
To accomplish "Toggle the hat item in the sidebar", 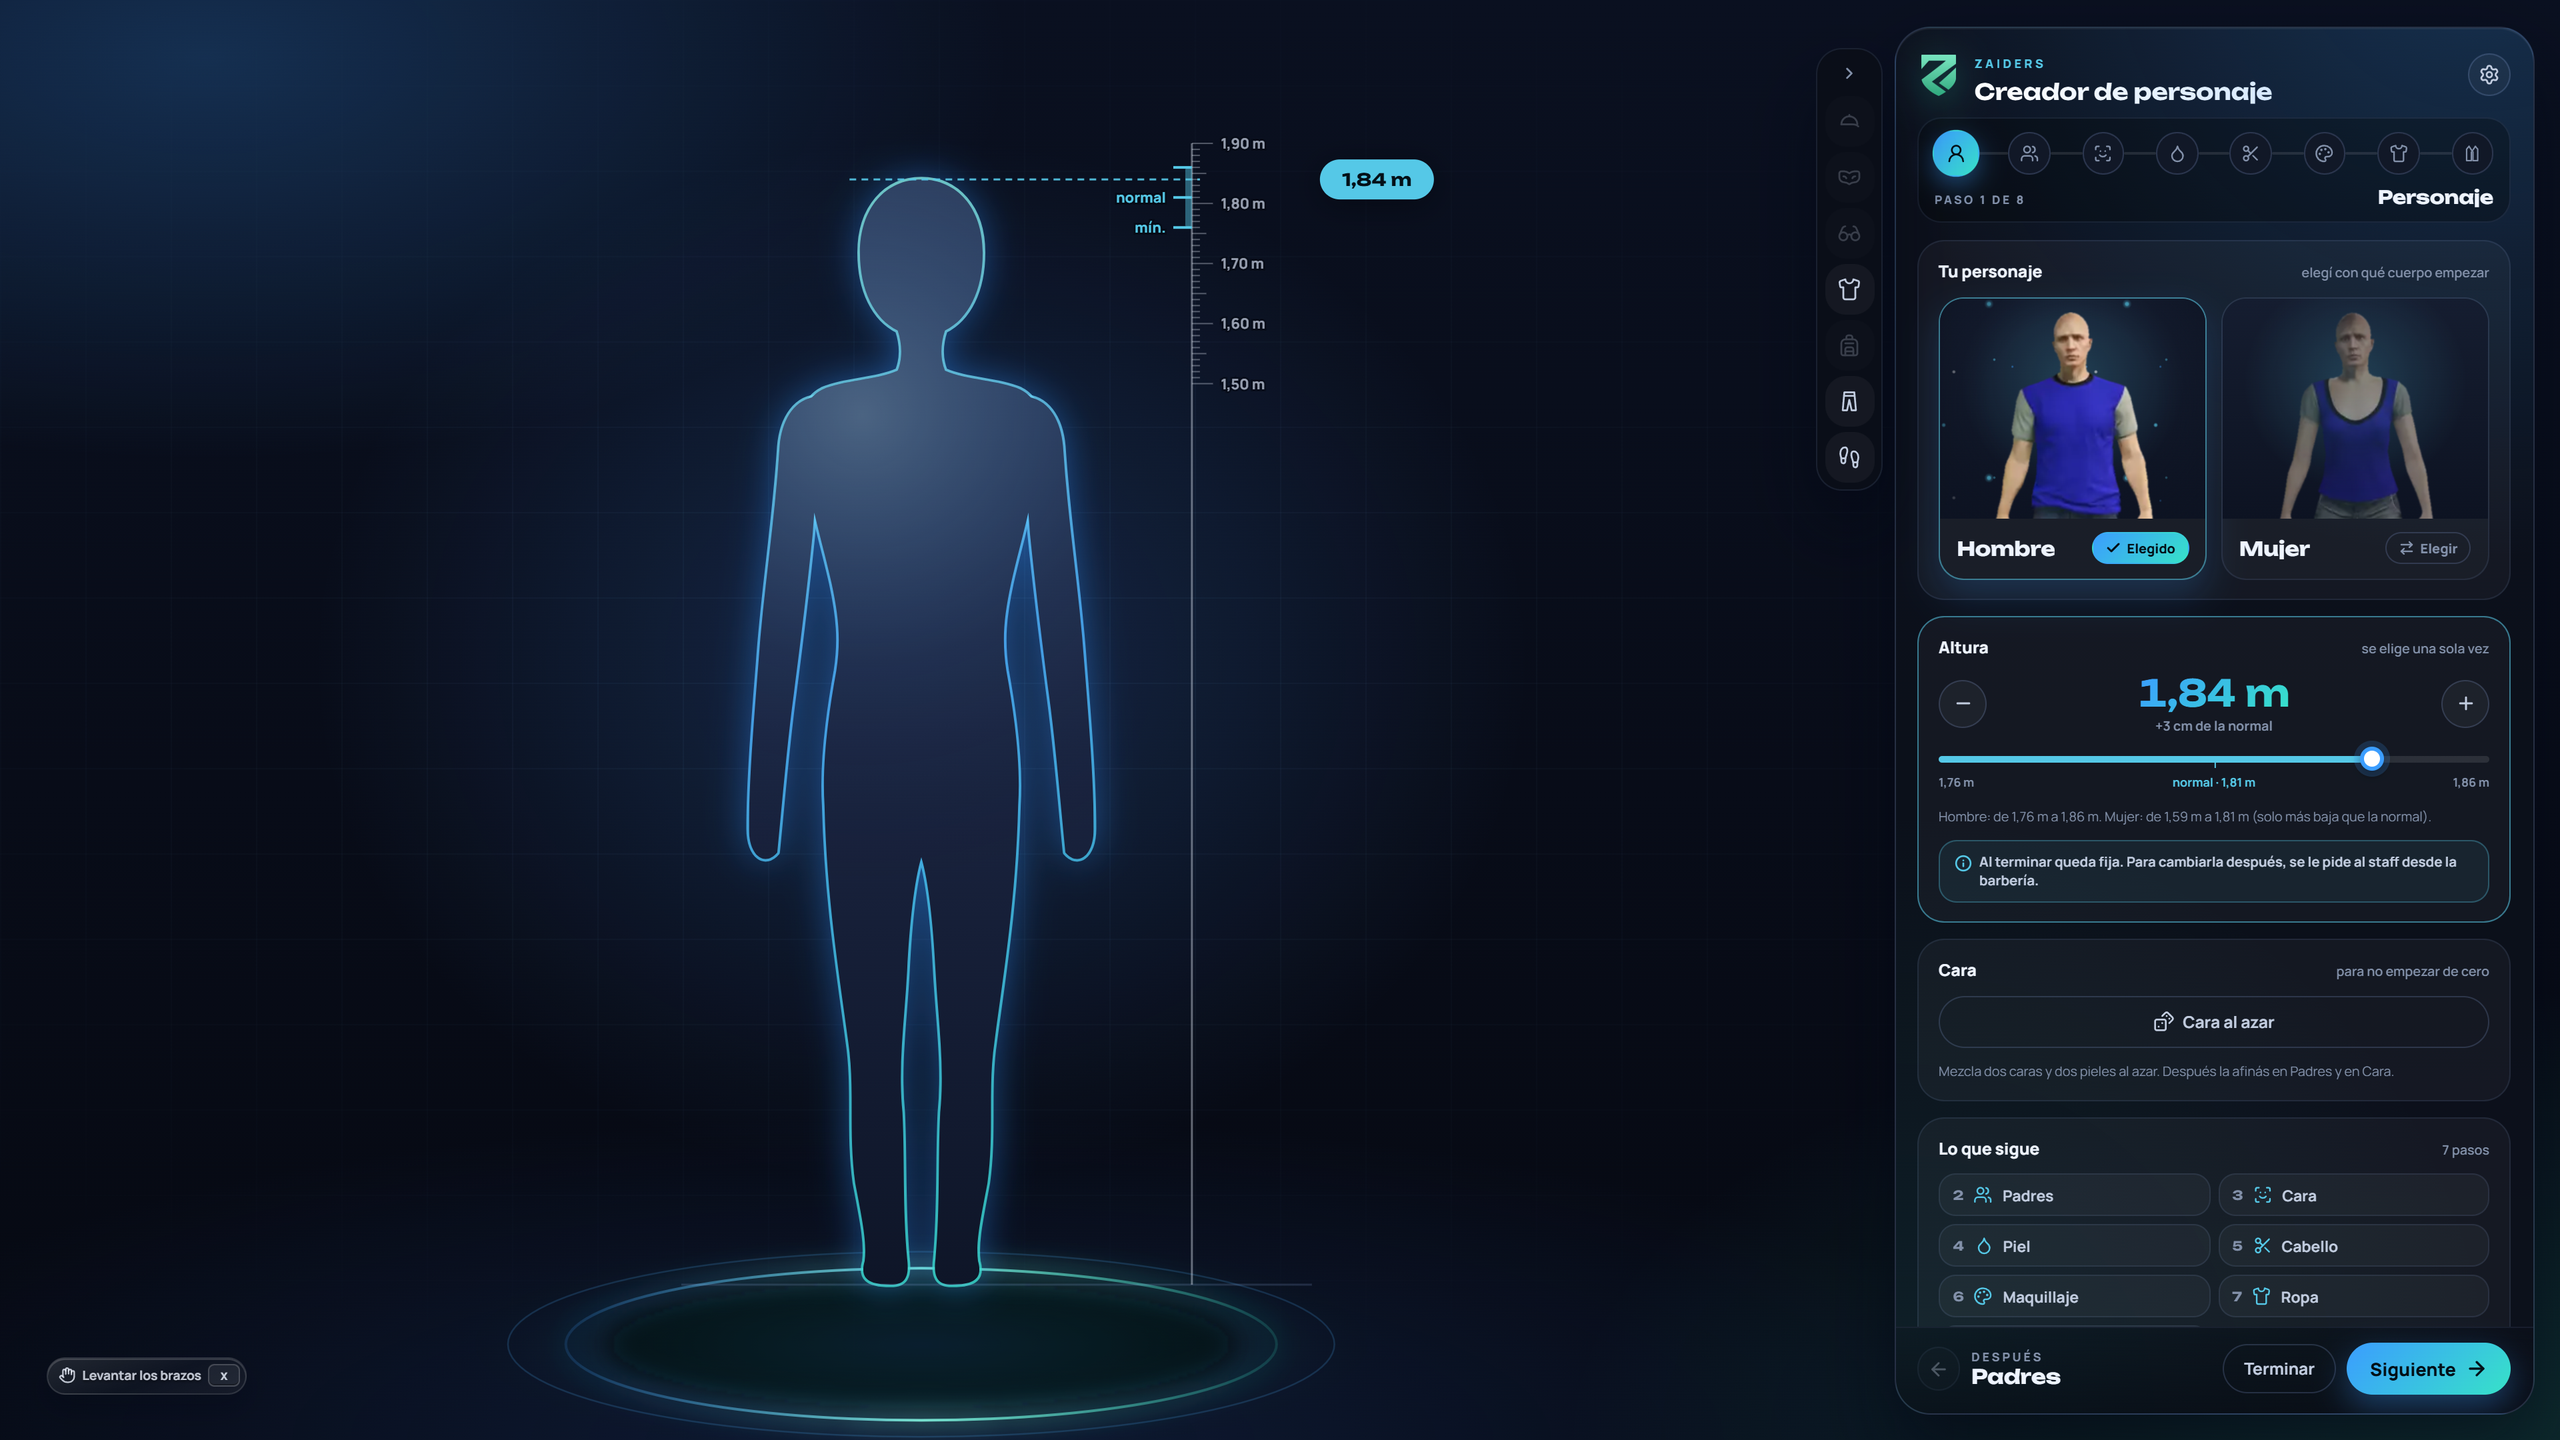I will tap(1849, 122).
